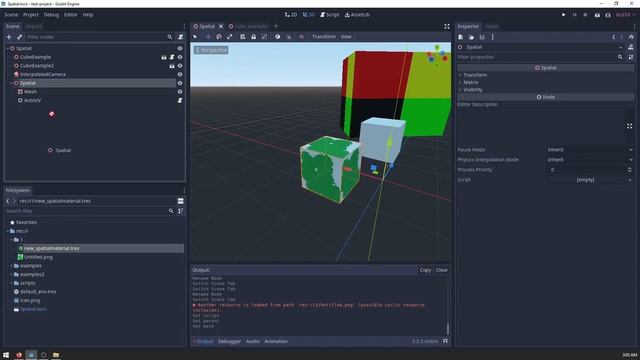
Task: Go to previous edited object in Inspector
Action: (x=613, y=37)
